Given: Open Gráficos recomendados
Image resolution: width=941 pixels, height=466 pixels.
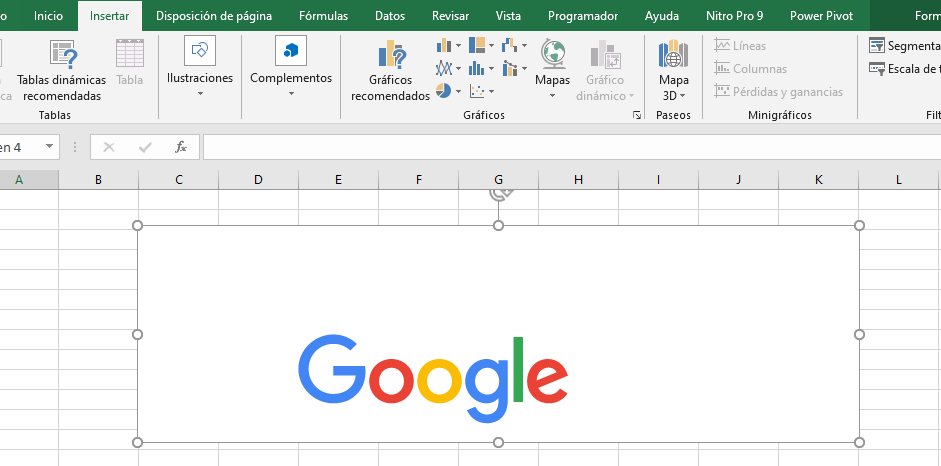Looking at the screenshot, I should click(390, 71).
